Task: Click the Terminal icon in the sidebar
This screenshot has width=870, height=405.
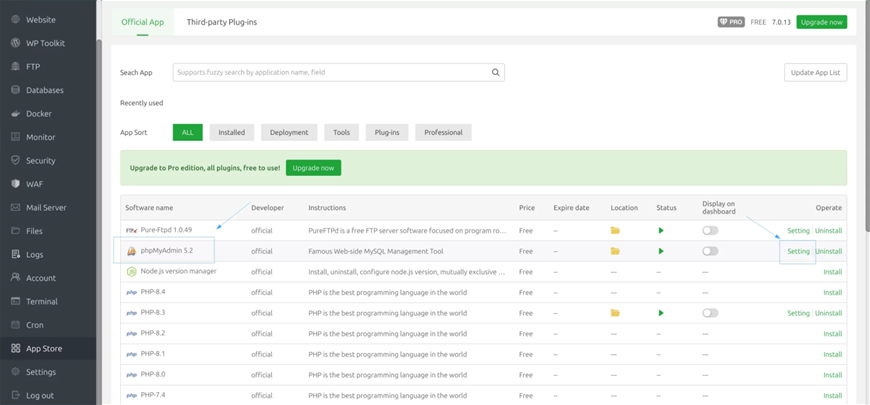Action: (x=16, y=301)
